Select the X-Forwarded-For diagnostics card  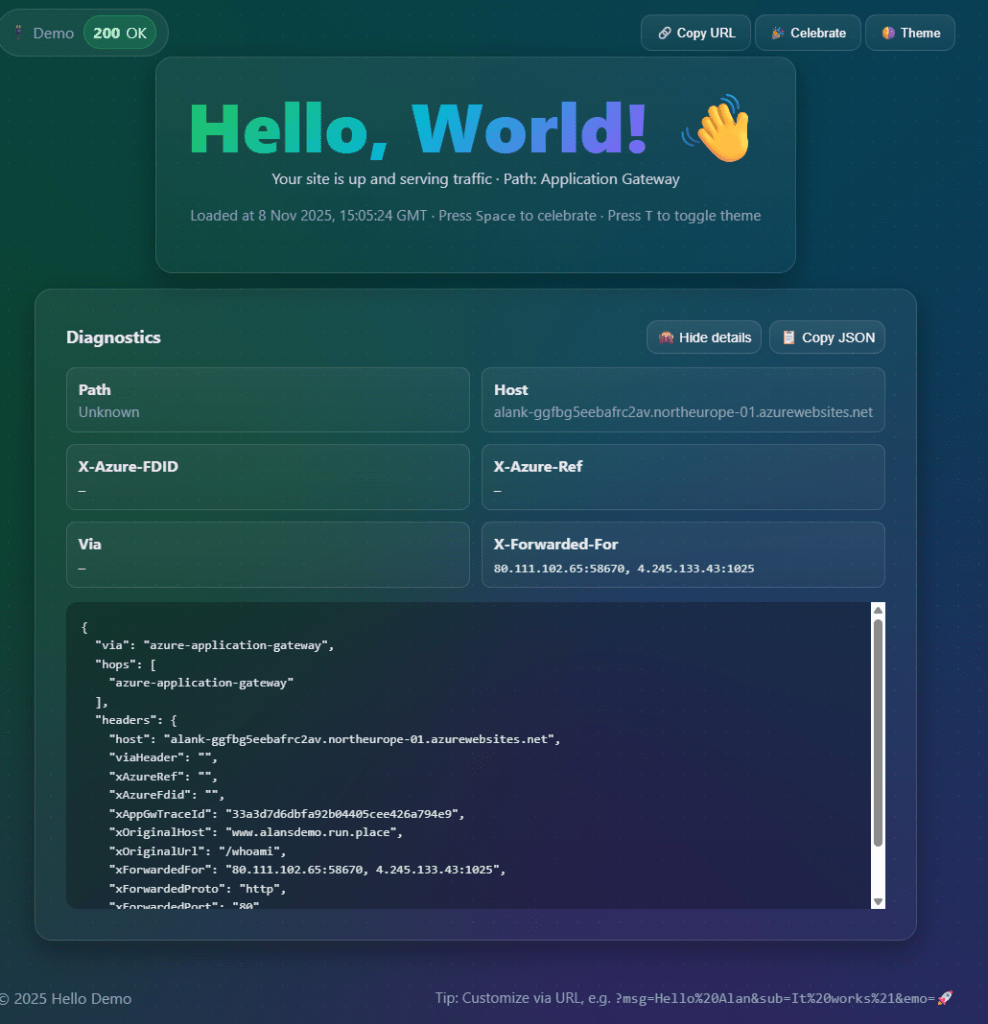[x=683, y=555]
